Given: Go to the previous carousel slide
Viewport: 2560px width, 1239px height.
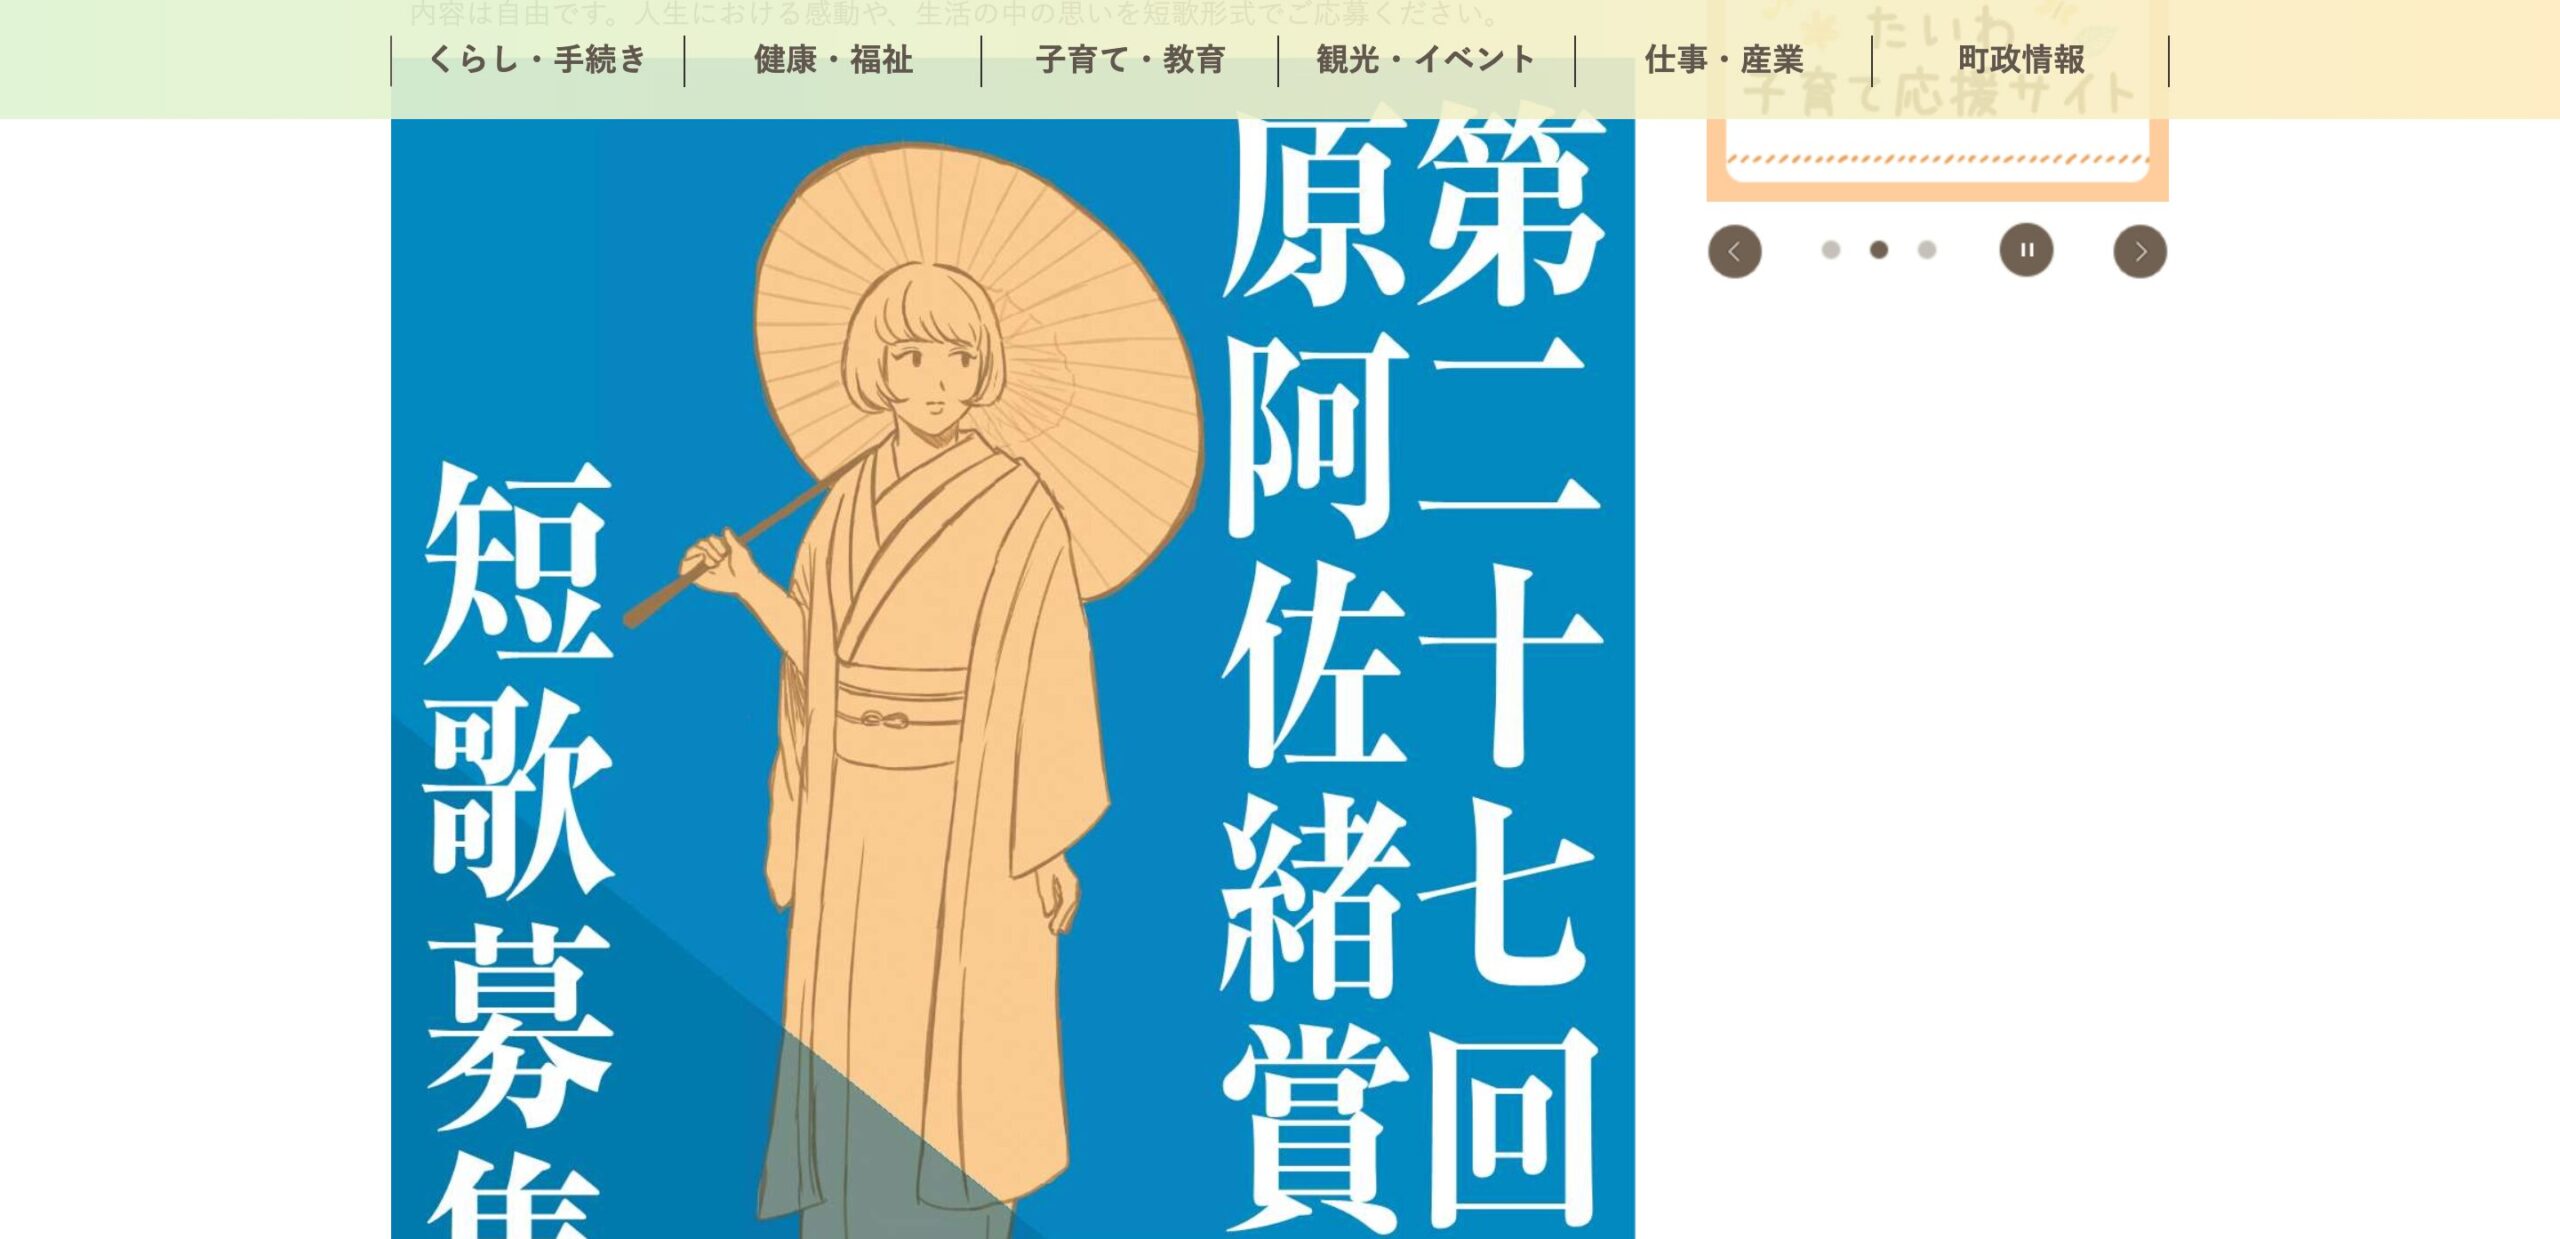Looking at the screenshot, I should (1734, 251).
